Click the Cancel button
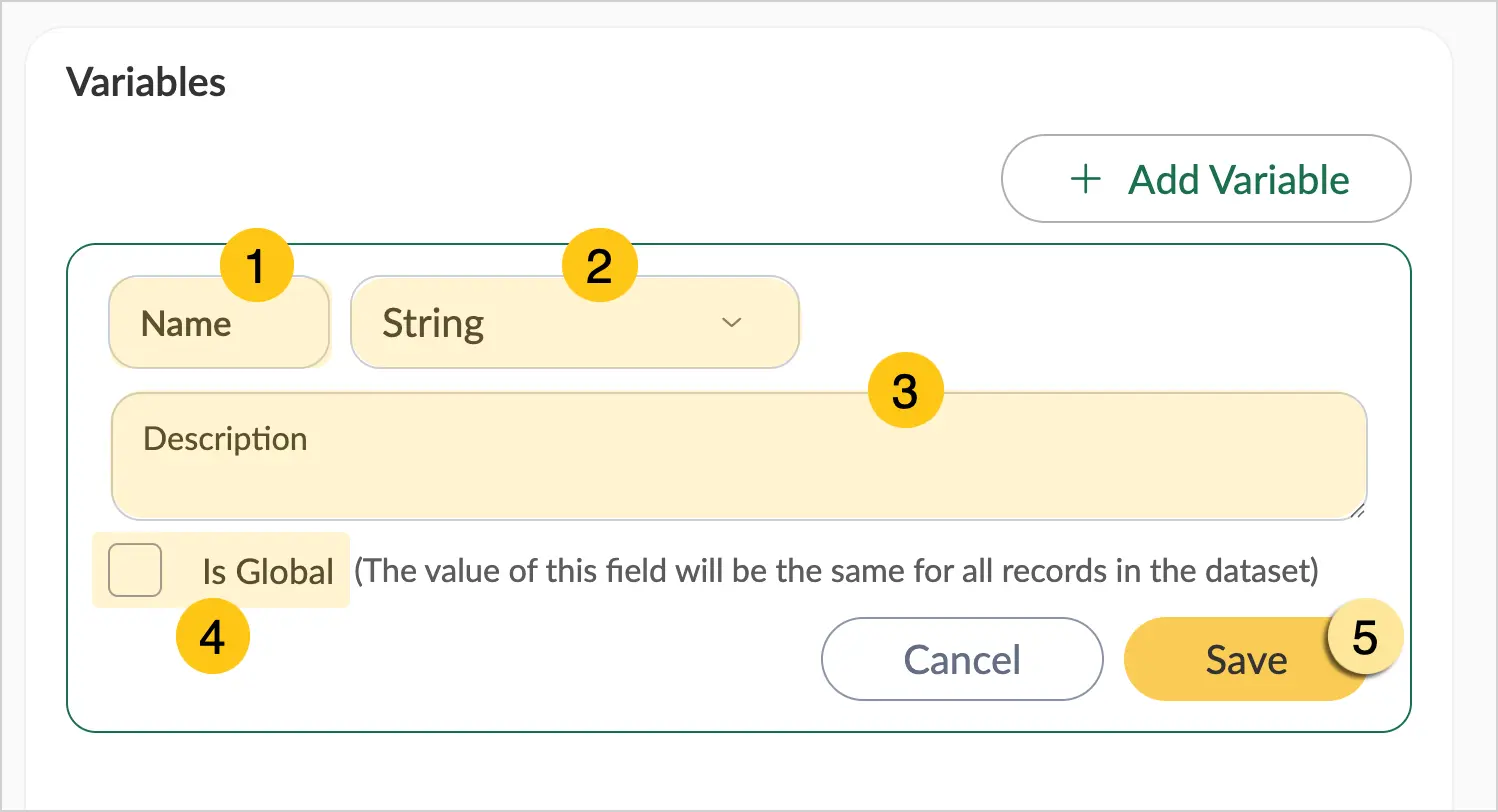The image size is (1498, 812). pyautogui.click(x=962, y=659)
